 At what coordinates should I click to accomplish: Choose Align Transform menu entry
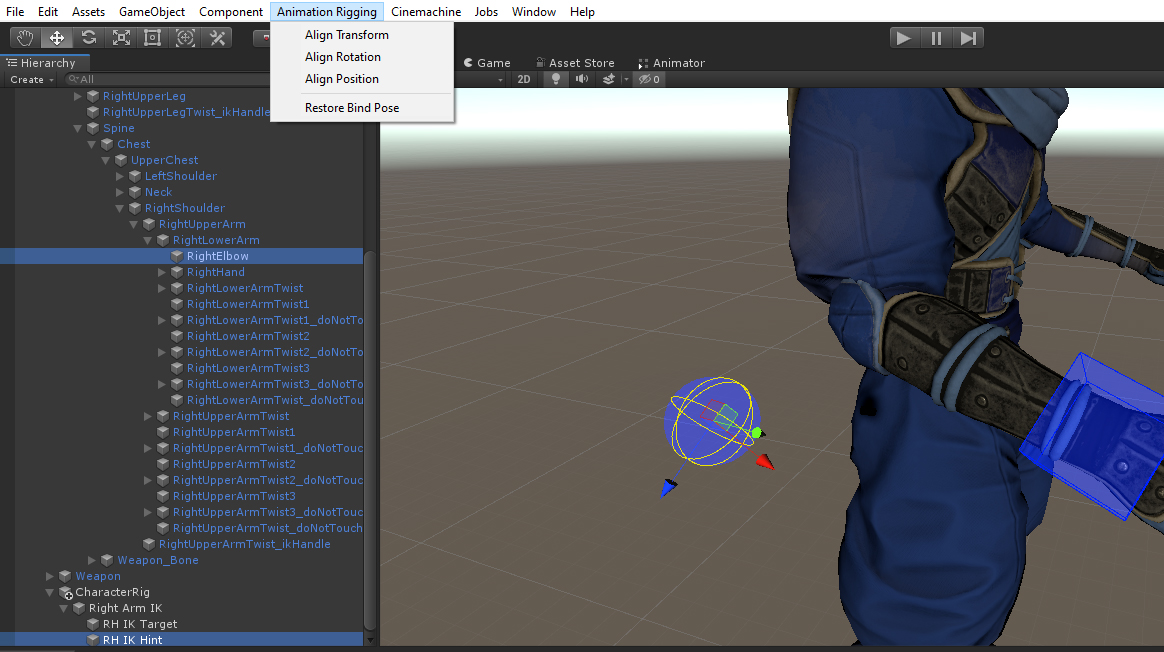(x=347, y=35)
